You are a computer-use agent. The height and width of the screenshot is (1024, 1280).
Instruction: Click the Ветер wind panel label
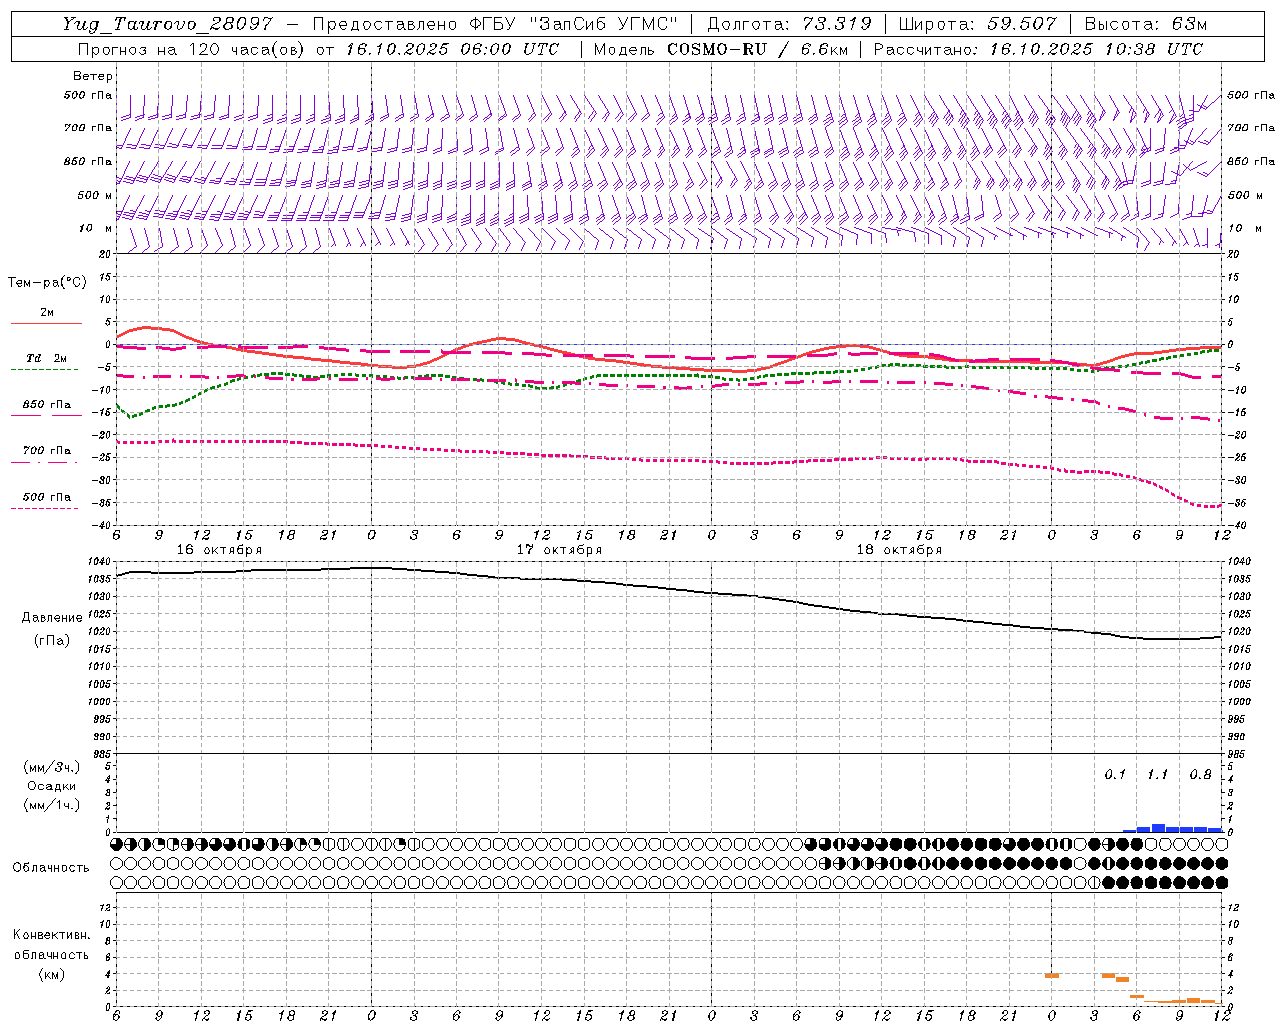93,76
